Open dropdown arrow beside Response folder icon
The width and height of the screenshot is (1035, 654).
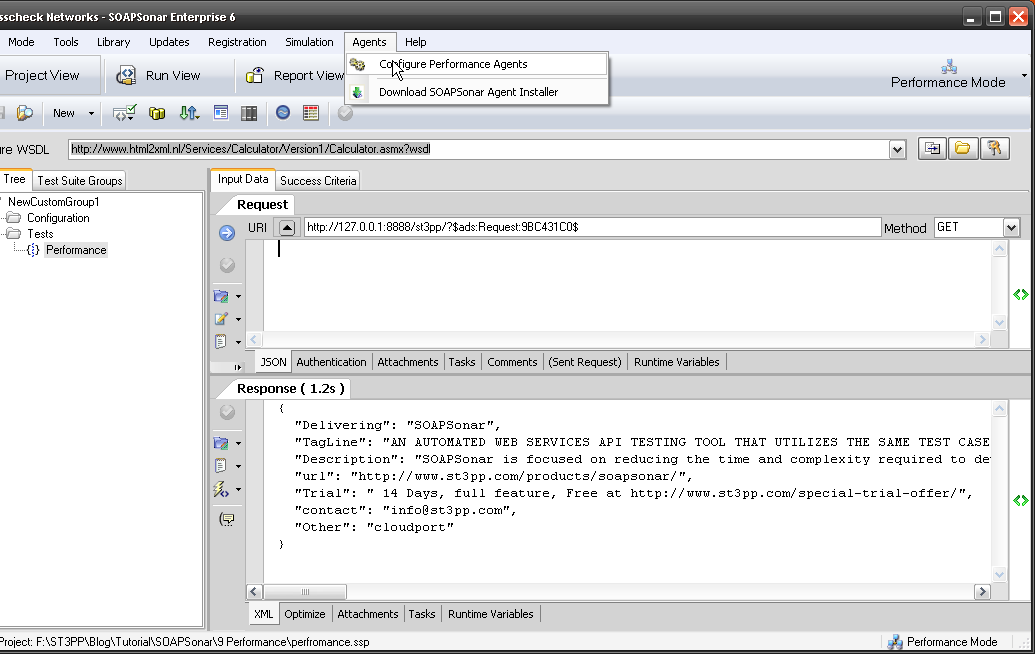[x=238, y=443]
